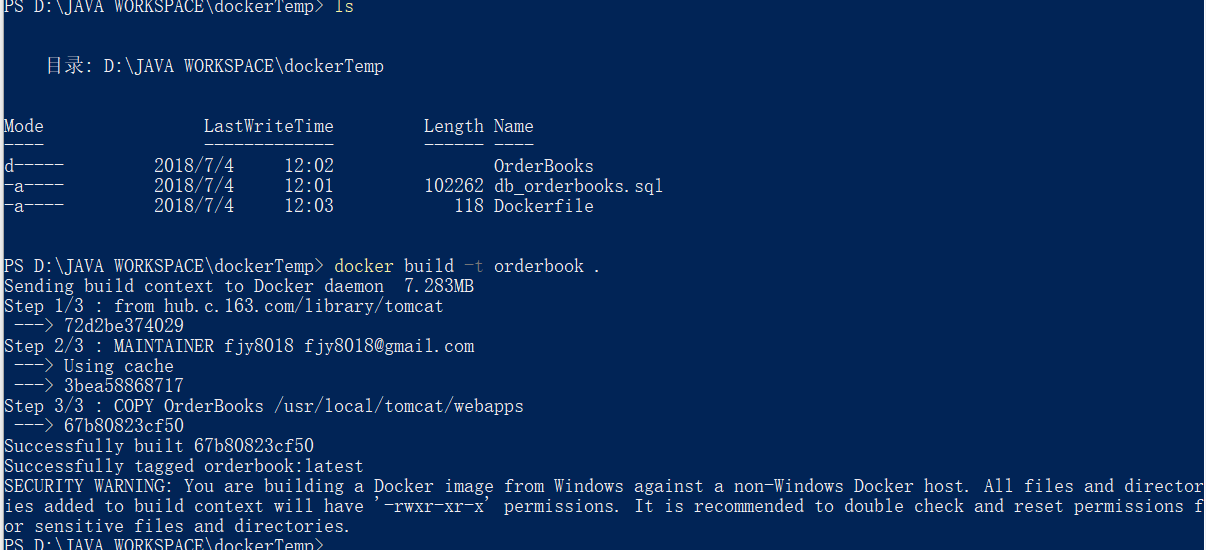1206x550 pixels.
Task: Click the db_orderbooks.sql file name
Action: [x=578, y=186]
